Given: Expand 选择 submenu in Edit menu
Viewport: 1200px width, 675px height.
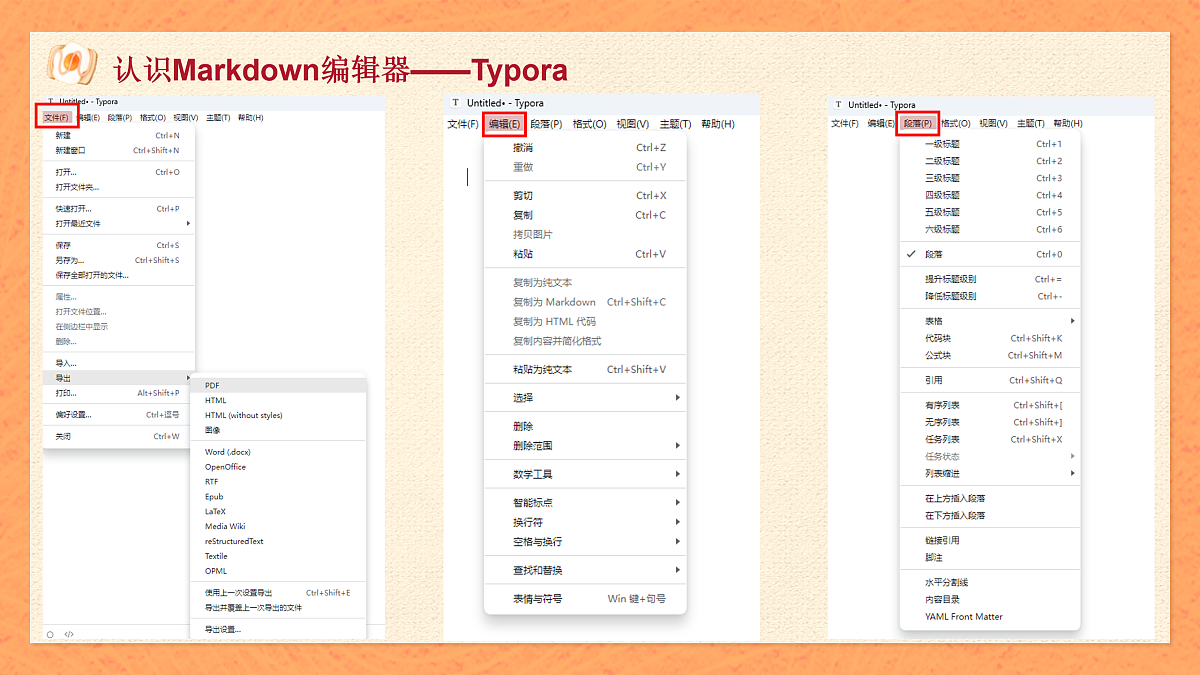Looking at the screenshot, I should coord(585,398).
